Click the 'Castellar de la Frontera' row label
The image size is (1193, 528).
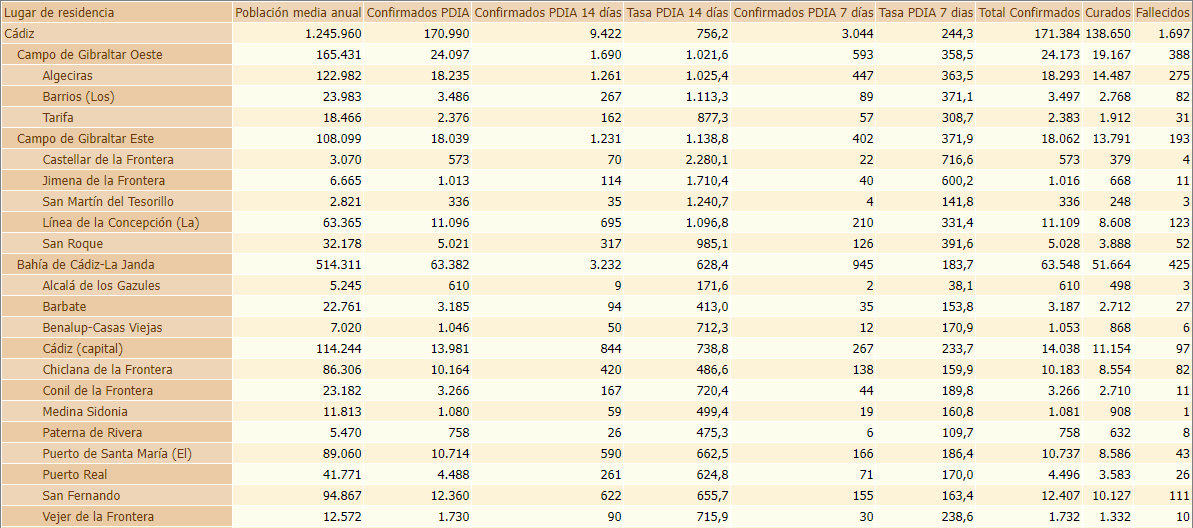pos(108,160)
